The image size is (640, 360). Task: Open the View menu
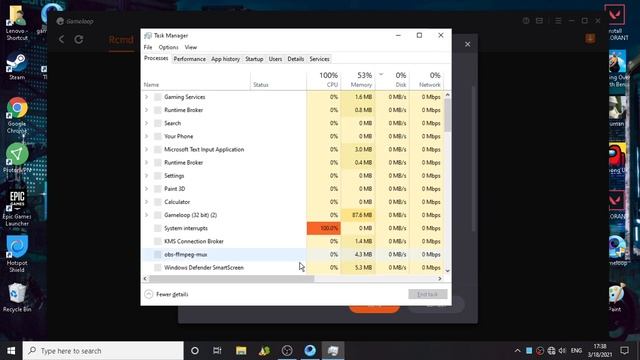[191, 47]
